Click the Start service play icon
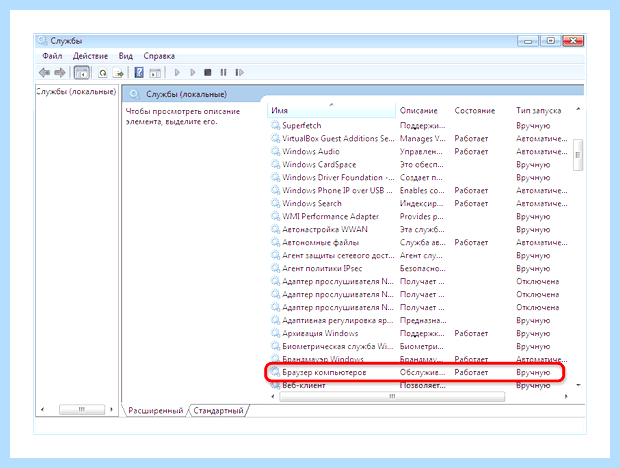 tap(177, 72)
